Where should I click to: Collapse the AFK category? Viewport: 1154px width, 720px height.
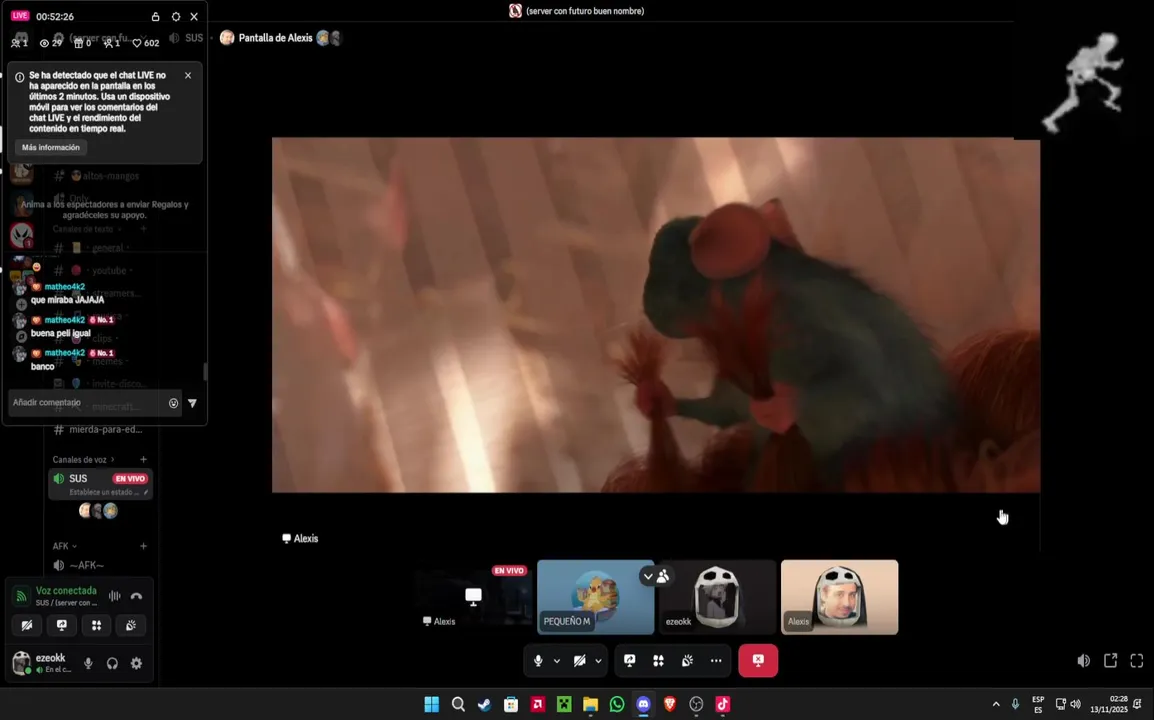[64, 546]
